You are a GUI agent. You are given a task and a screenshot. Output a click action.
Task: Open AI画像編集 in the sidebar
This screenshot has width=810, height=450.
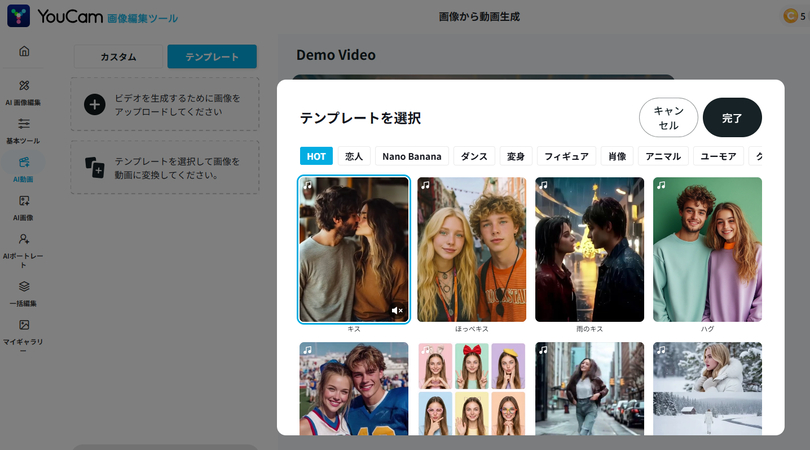pos(24,92)
